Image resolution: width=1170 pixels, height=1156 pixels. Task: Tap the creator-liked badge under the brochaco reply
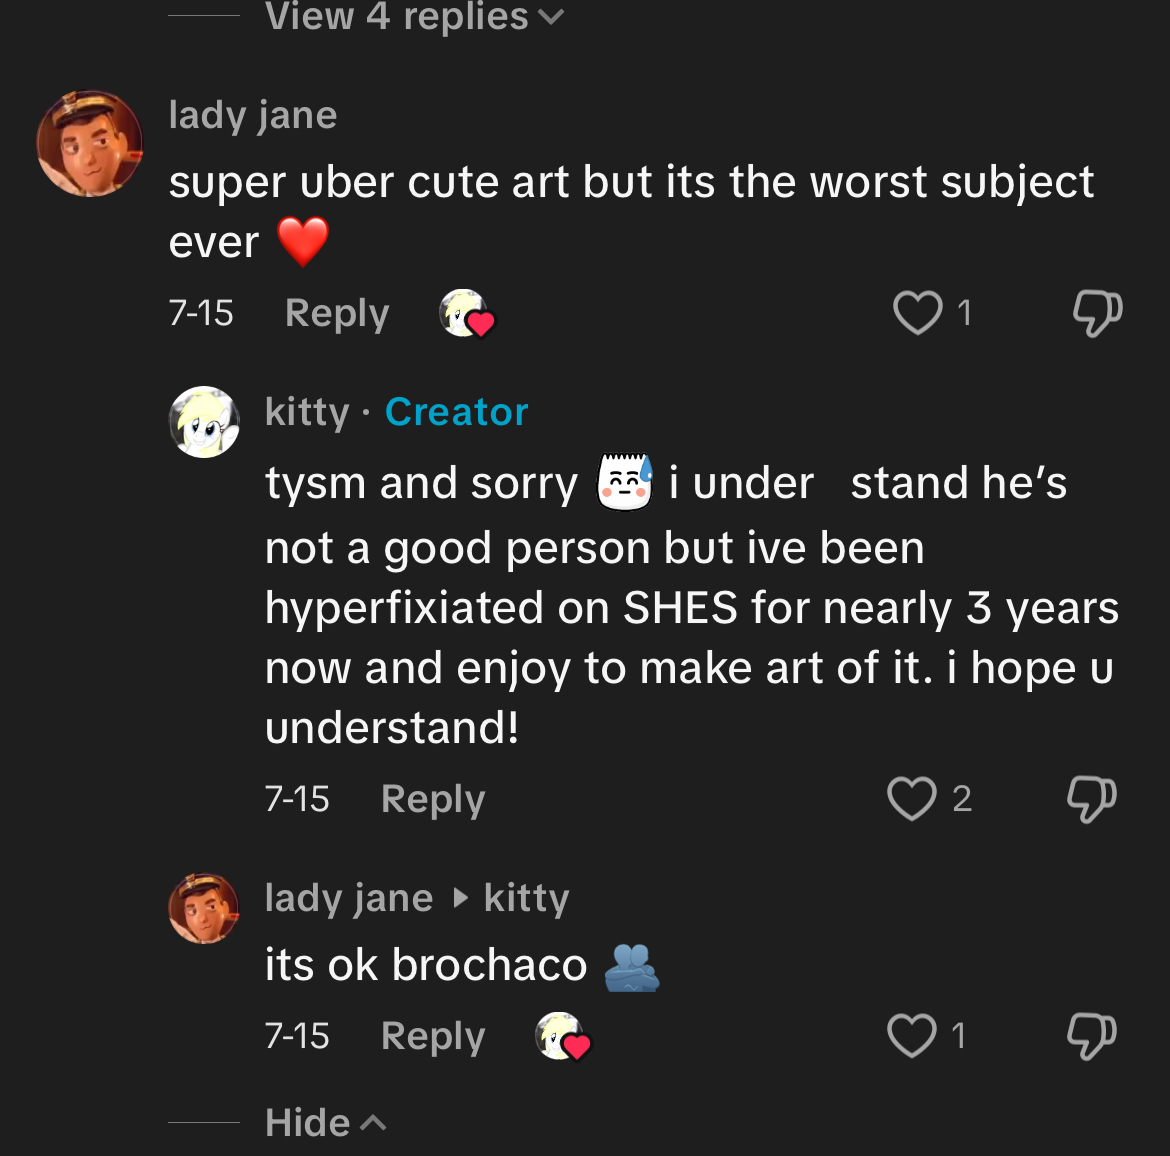(563, 1036)
